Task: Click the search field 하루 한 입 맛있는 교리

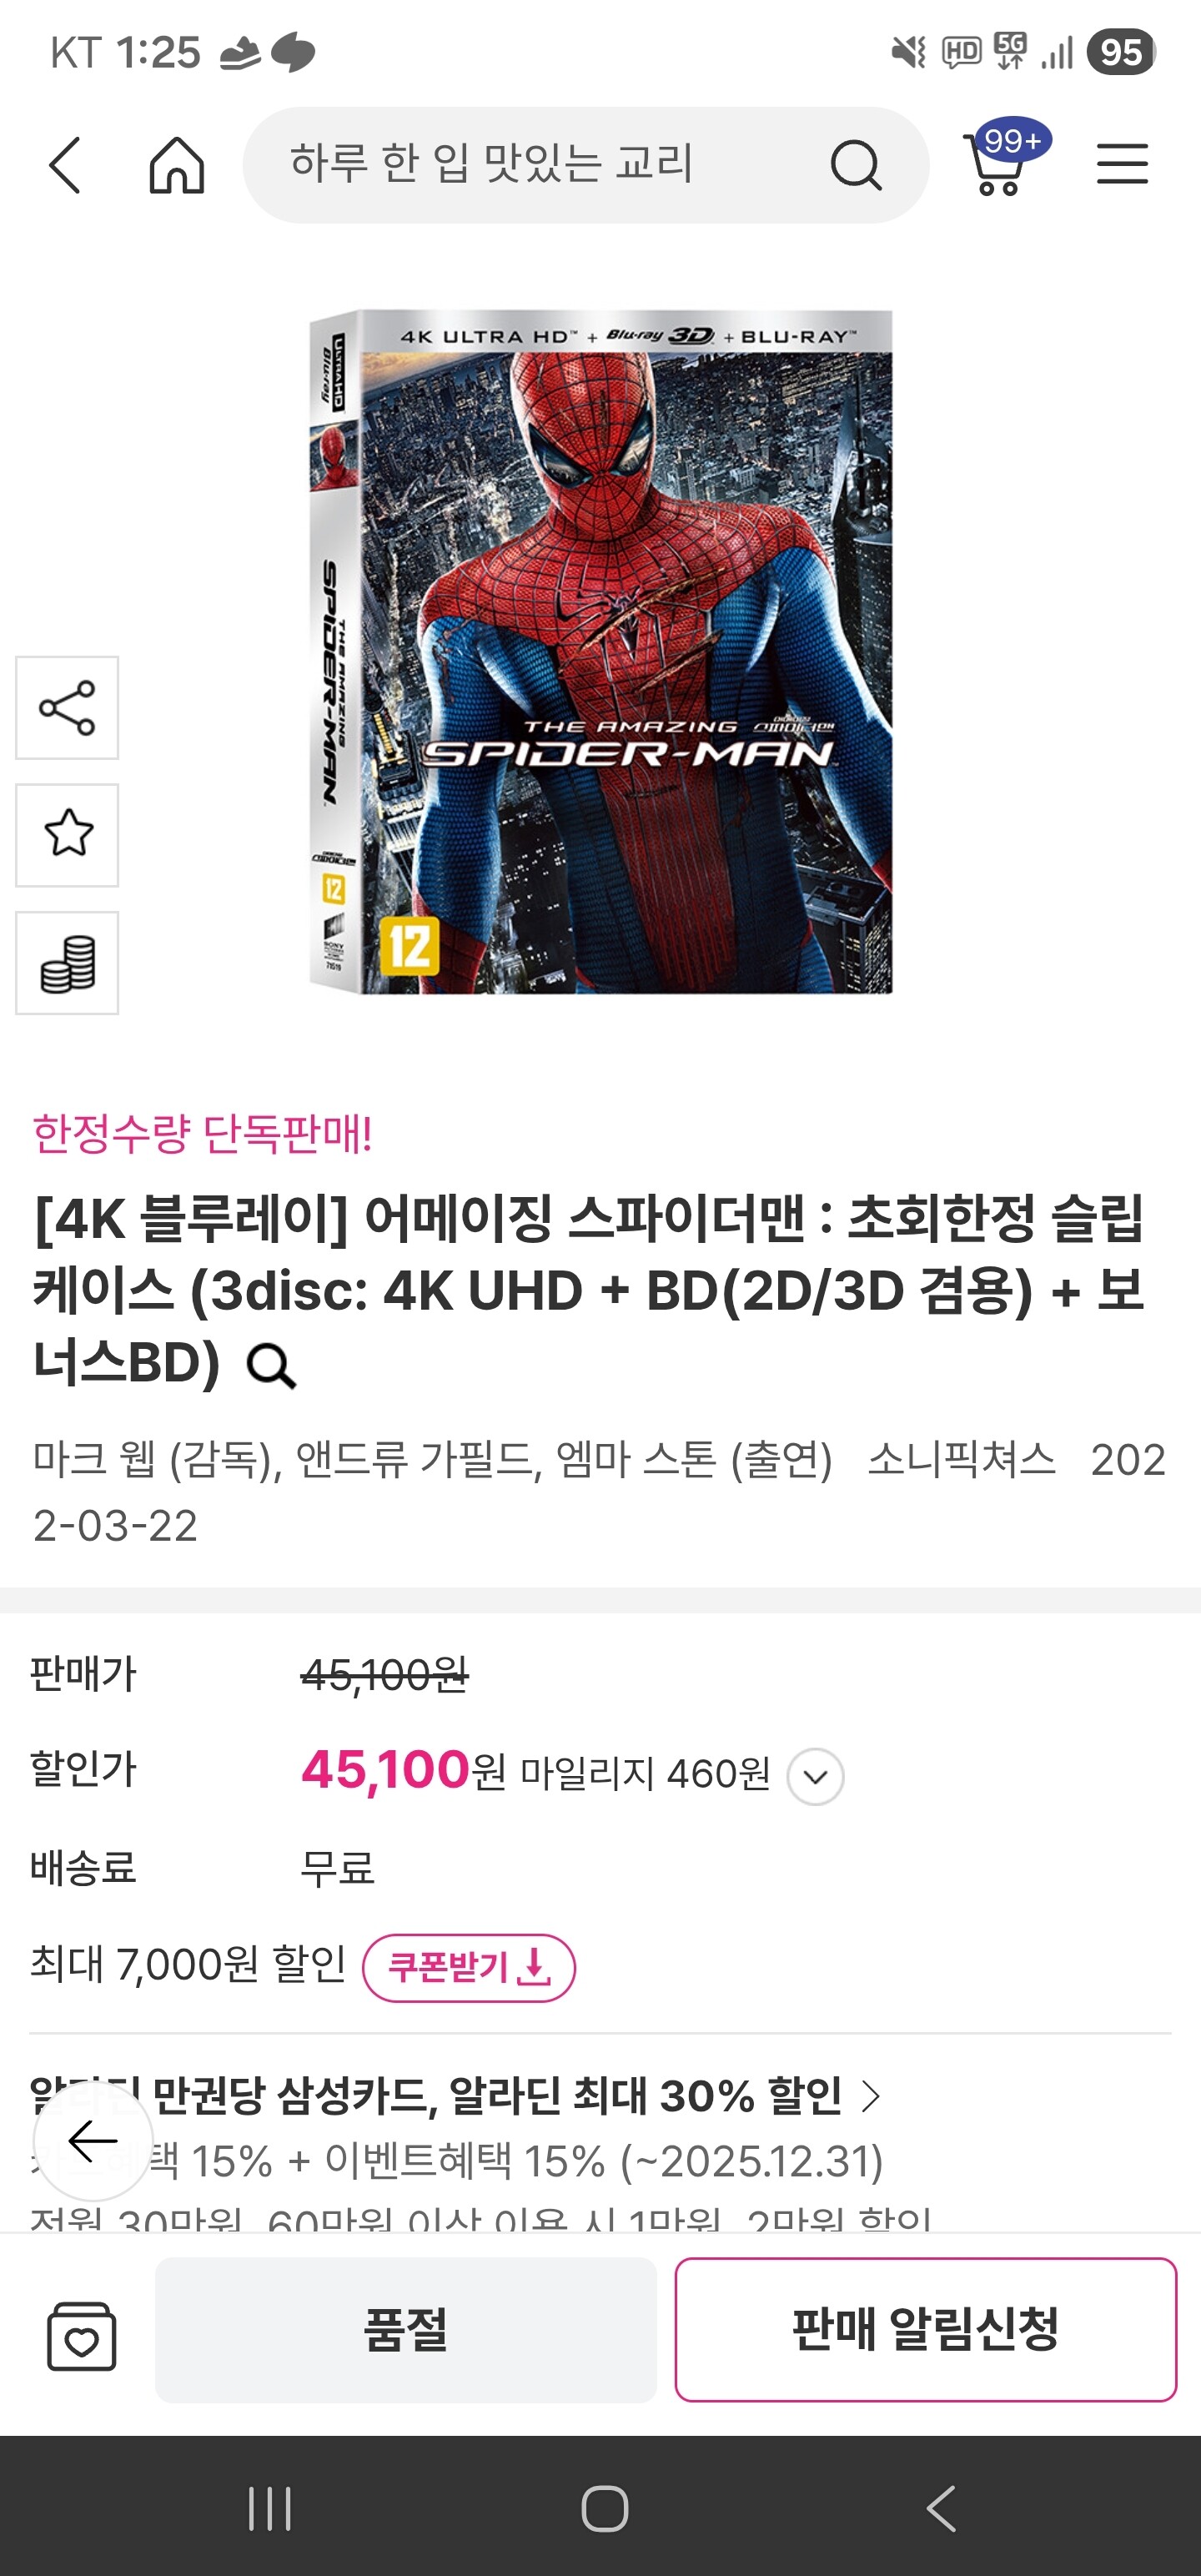Action: tap(540, 164)
